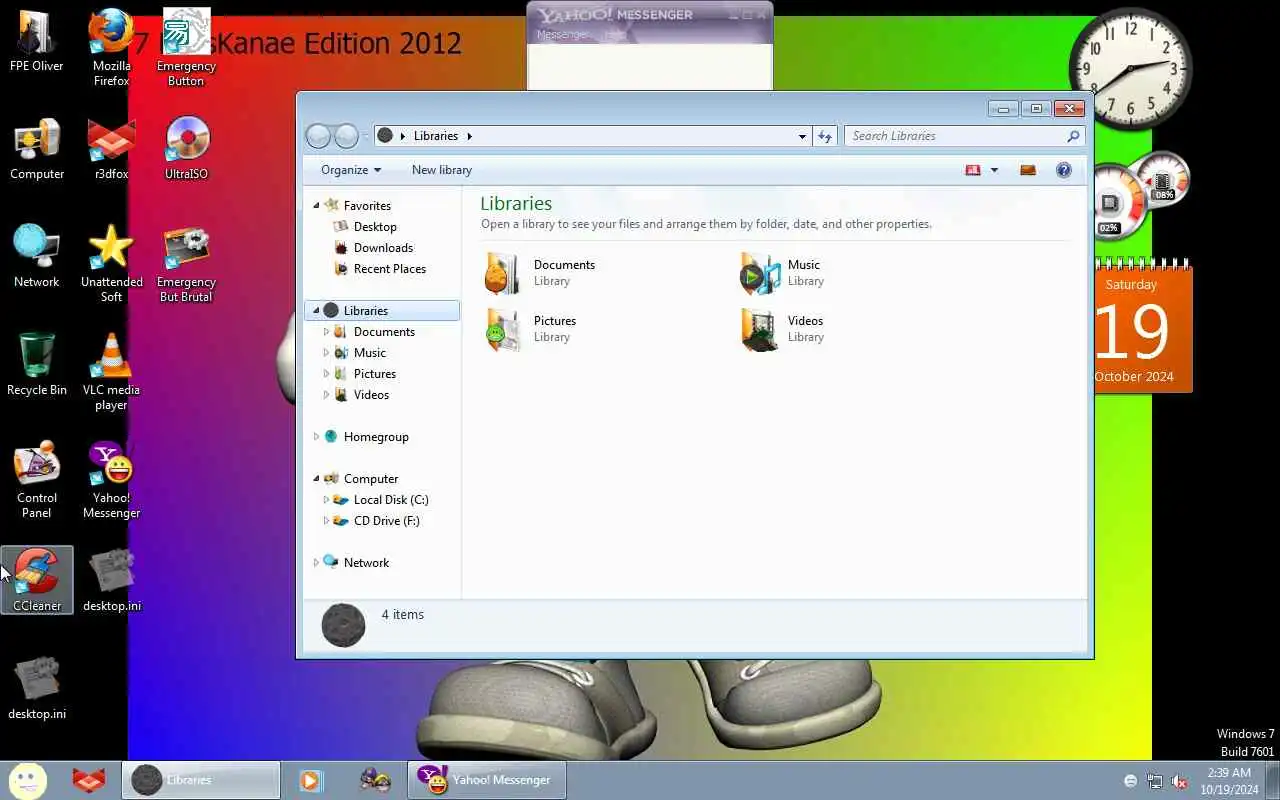This screenshot has width=1280, height=800.
Task: Collapse the Libraries tree section
Action: pyautogui.click(x=316, y=310)
